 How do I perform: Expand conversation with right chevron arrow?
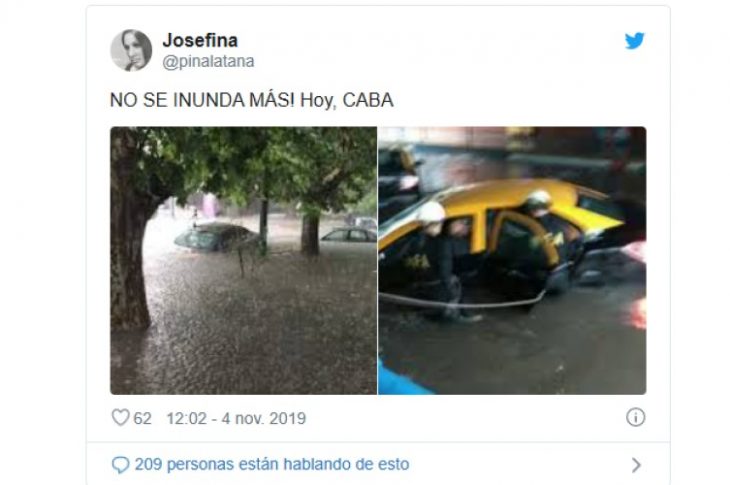(636, 465)
